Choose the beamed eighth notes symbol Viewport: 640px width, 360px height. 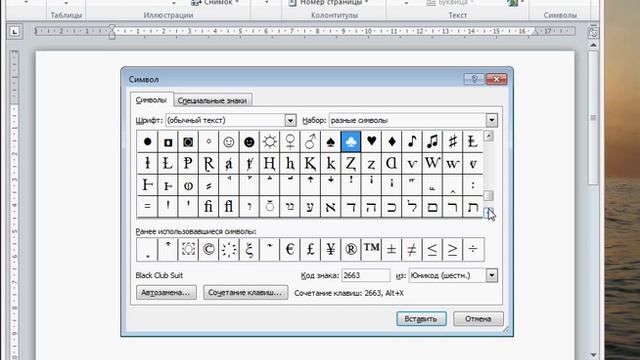pyautogui.click(x=433, y=142)
